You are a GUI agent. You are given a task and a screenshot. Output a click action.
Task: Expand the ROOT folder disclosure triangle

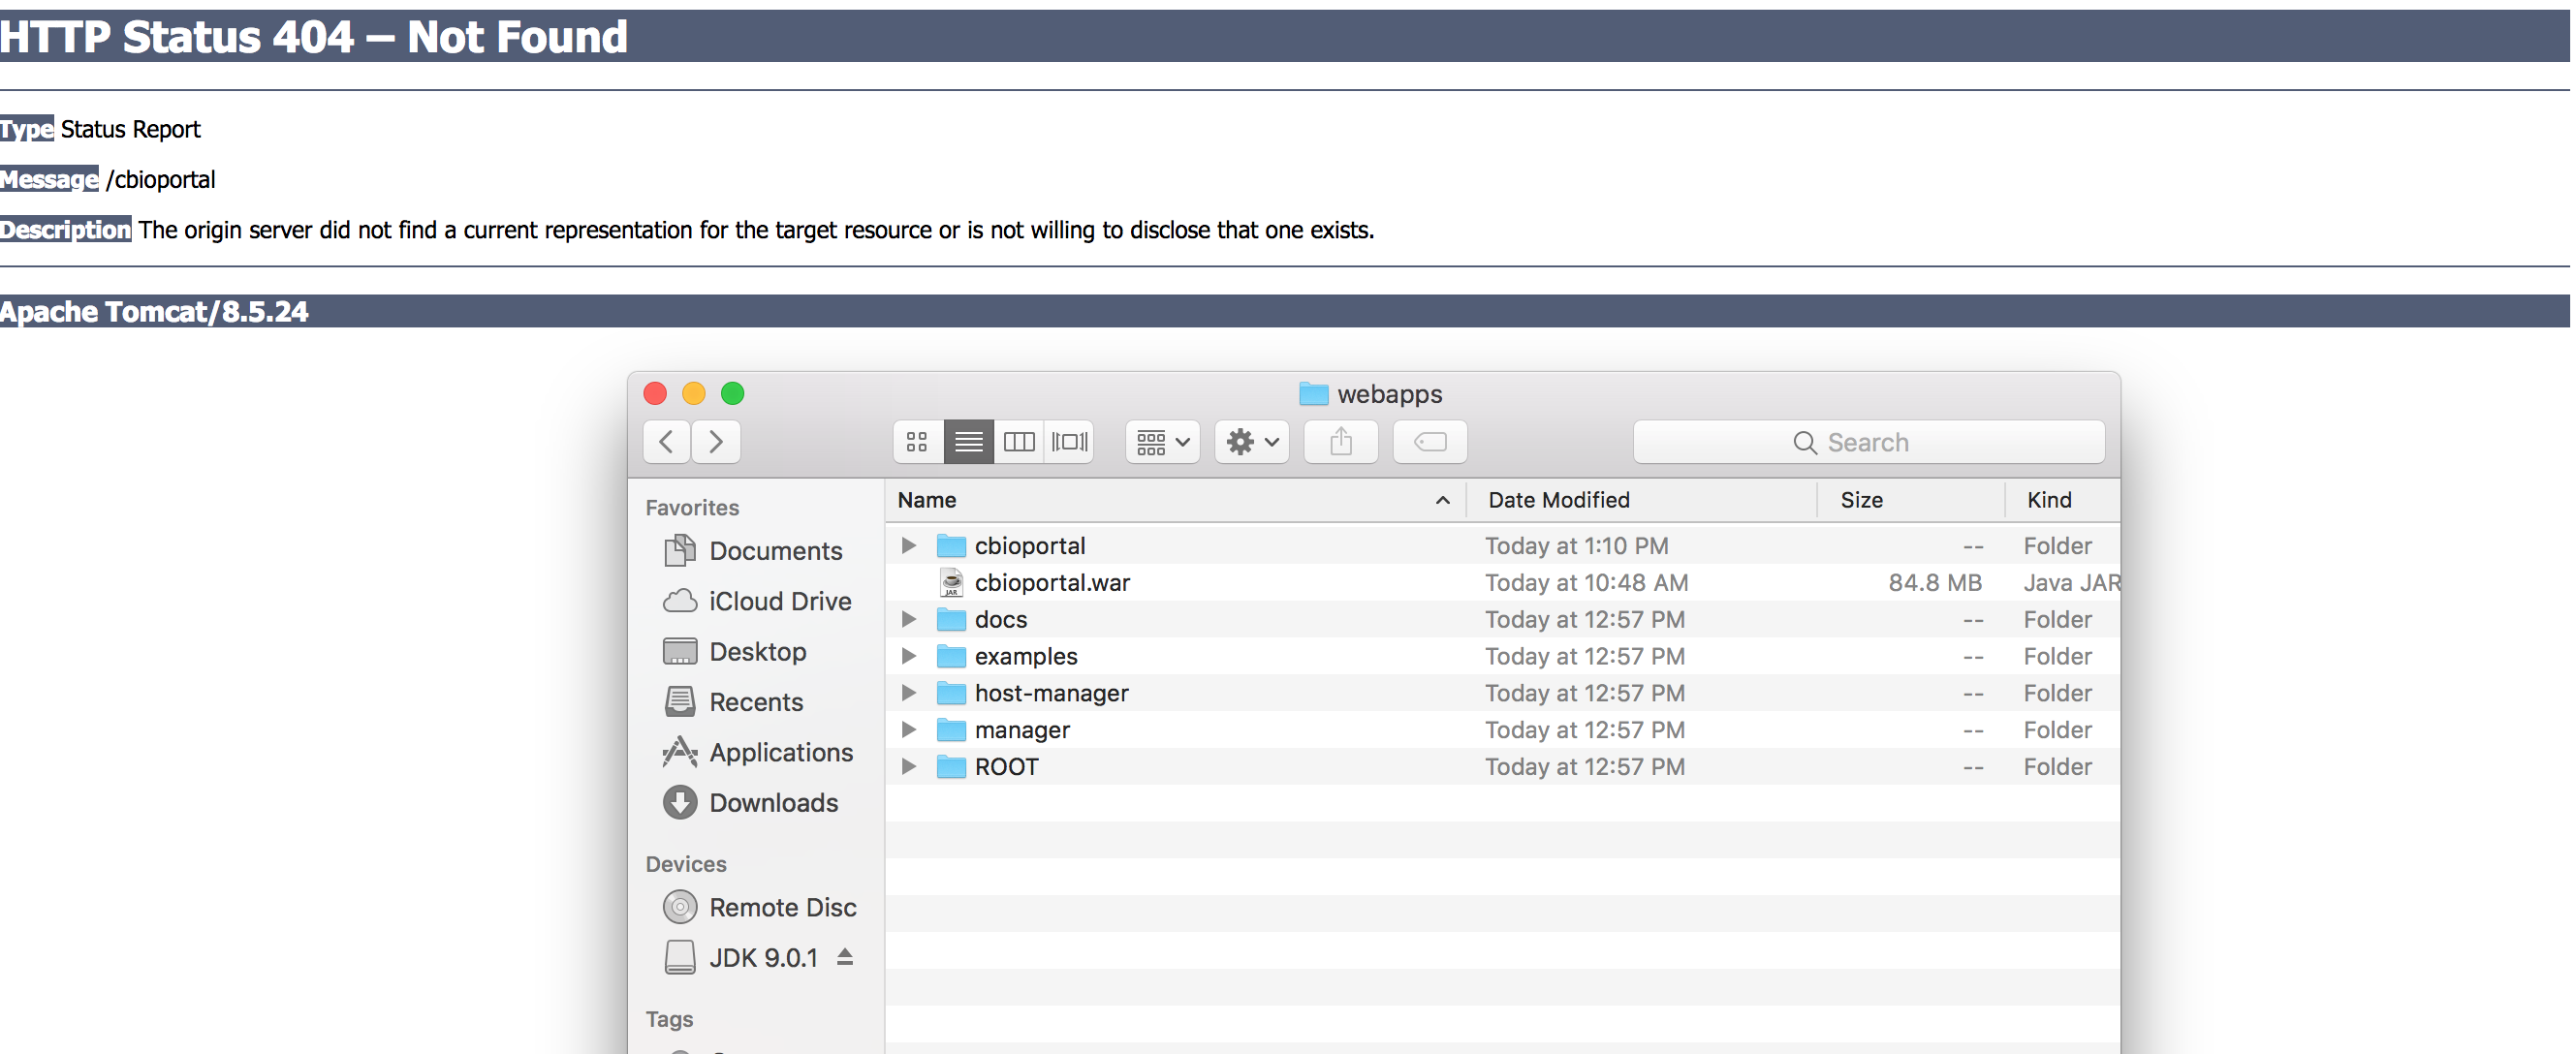(x=908, y=767)
